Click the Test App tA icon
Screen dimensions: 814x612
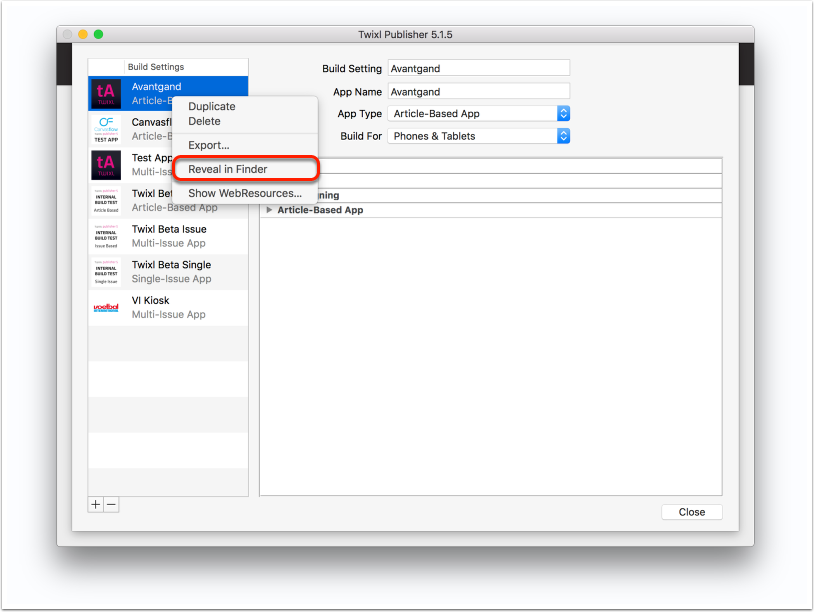106,165
